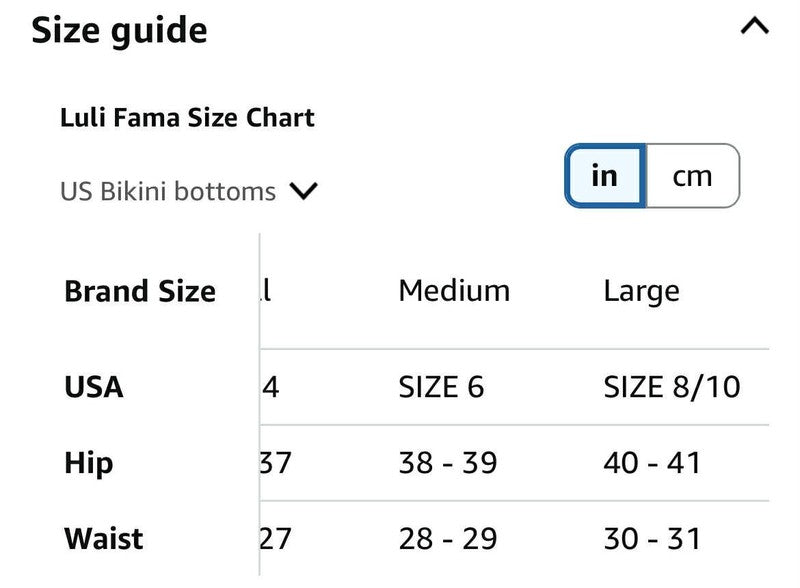The image size is (800, 588).
Task: Click the Brand Size row label
Action: click(140, 291)
